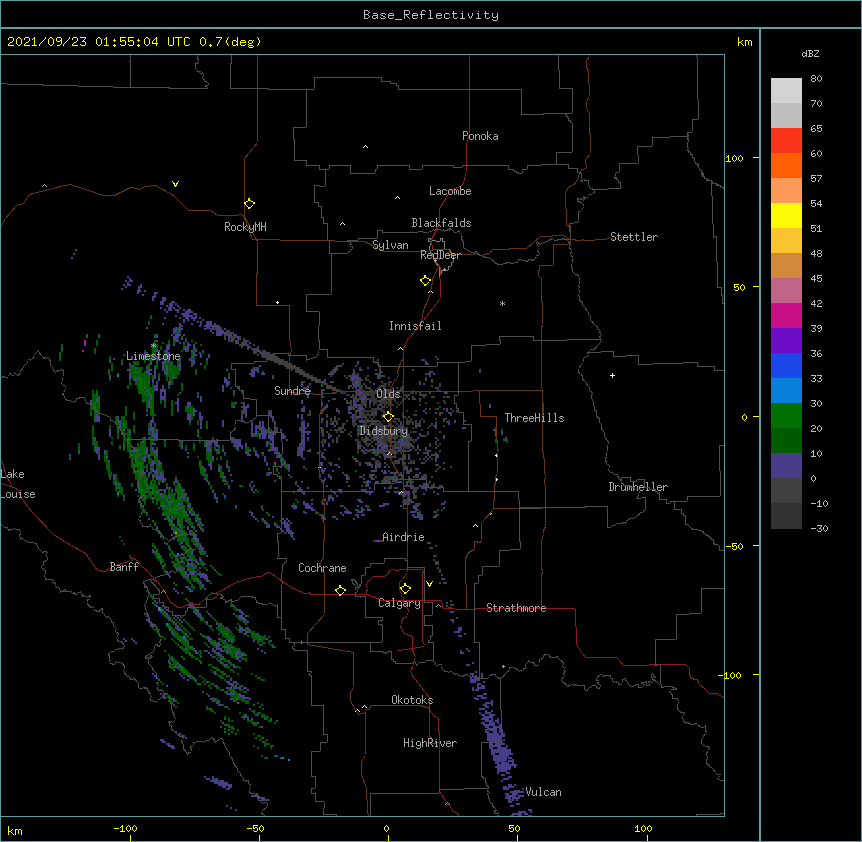This screenshot has height=842, width=862.
Task: Click the Okotoks town label
Action: click(x=412, y=700)
